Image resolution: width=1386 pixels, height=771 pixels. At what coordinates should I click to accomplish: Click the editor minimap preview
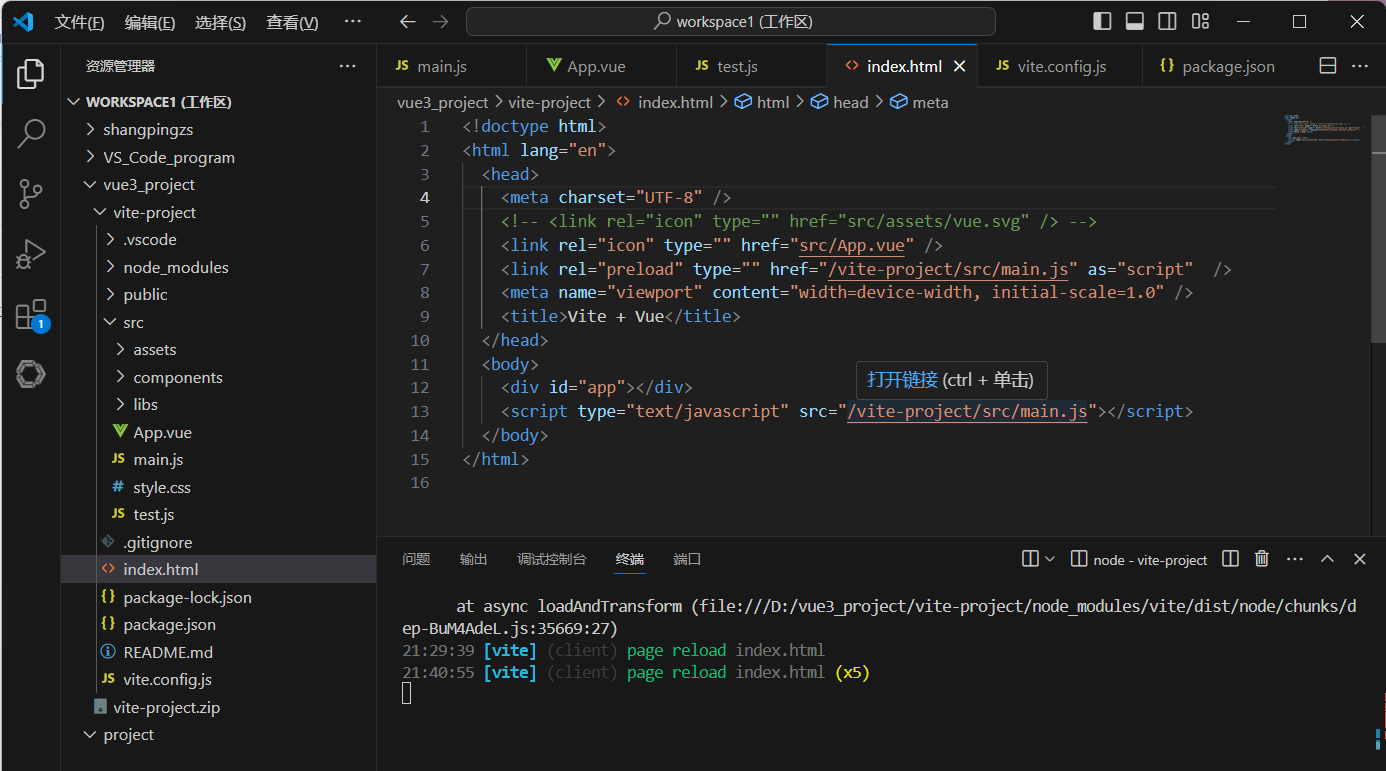click(x=1325, y=129)
